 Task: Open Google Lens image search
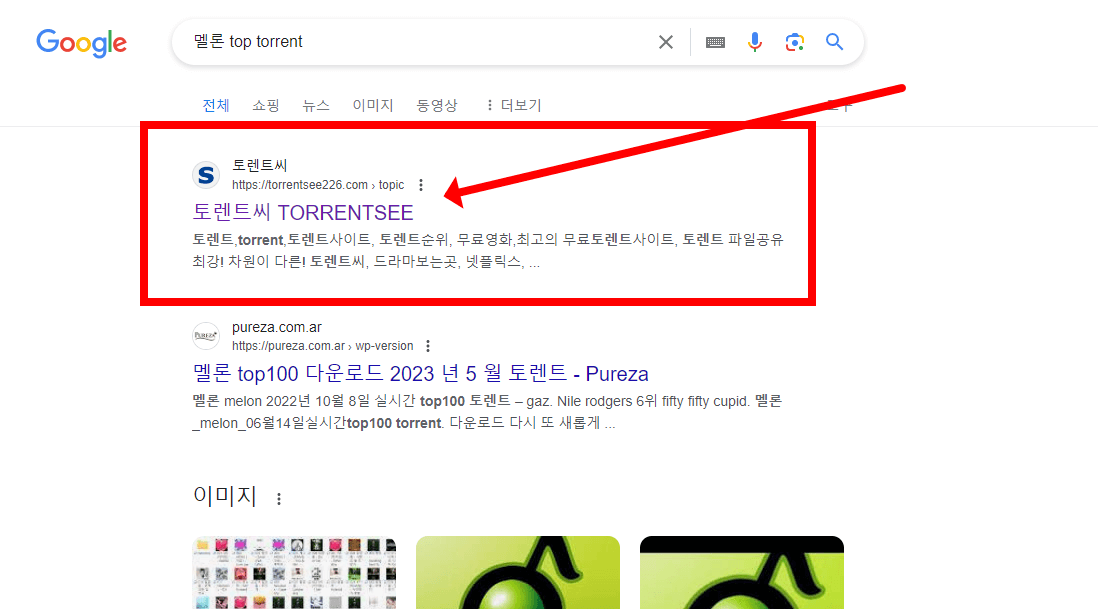pos(794,42)
